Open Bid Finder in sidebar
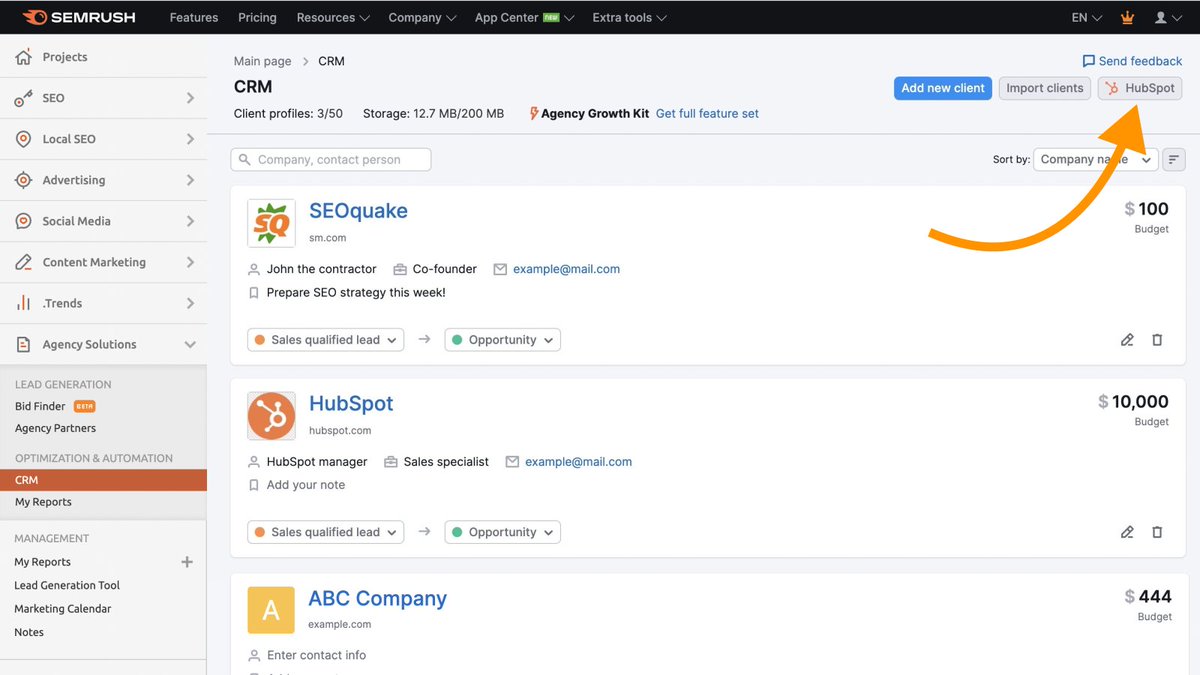Viewport: 1200px width, 675px height. (x=40, y=406)
